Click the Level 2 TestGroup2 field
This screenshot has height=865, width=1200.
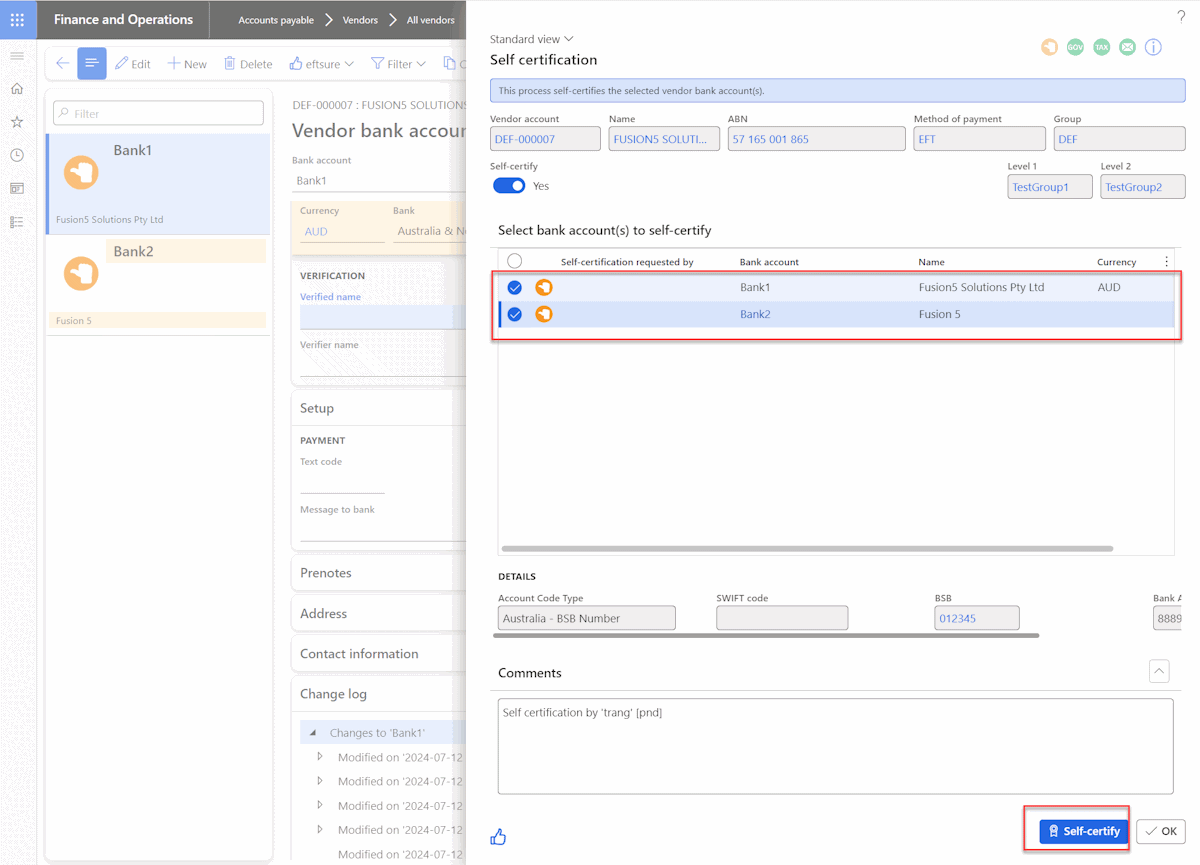click(1143, 187)
